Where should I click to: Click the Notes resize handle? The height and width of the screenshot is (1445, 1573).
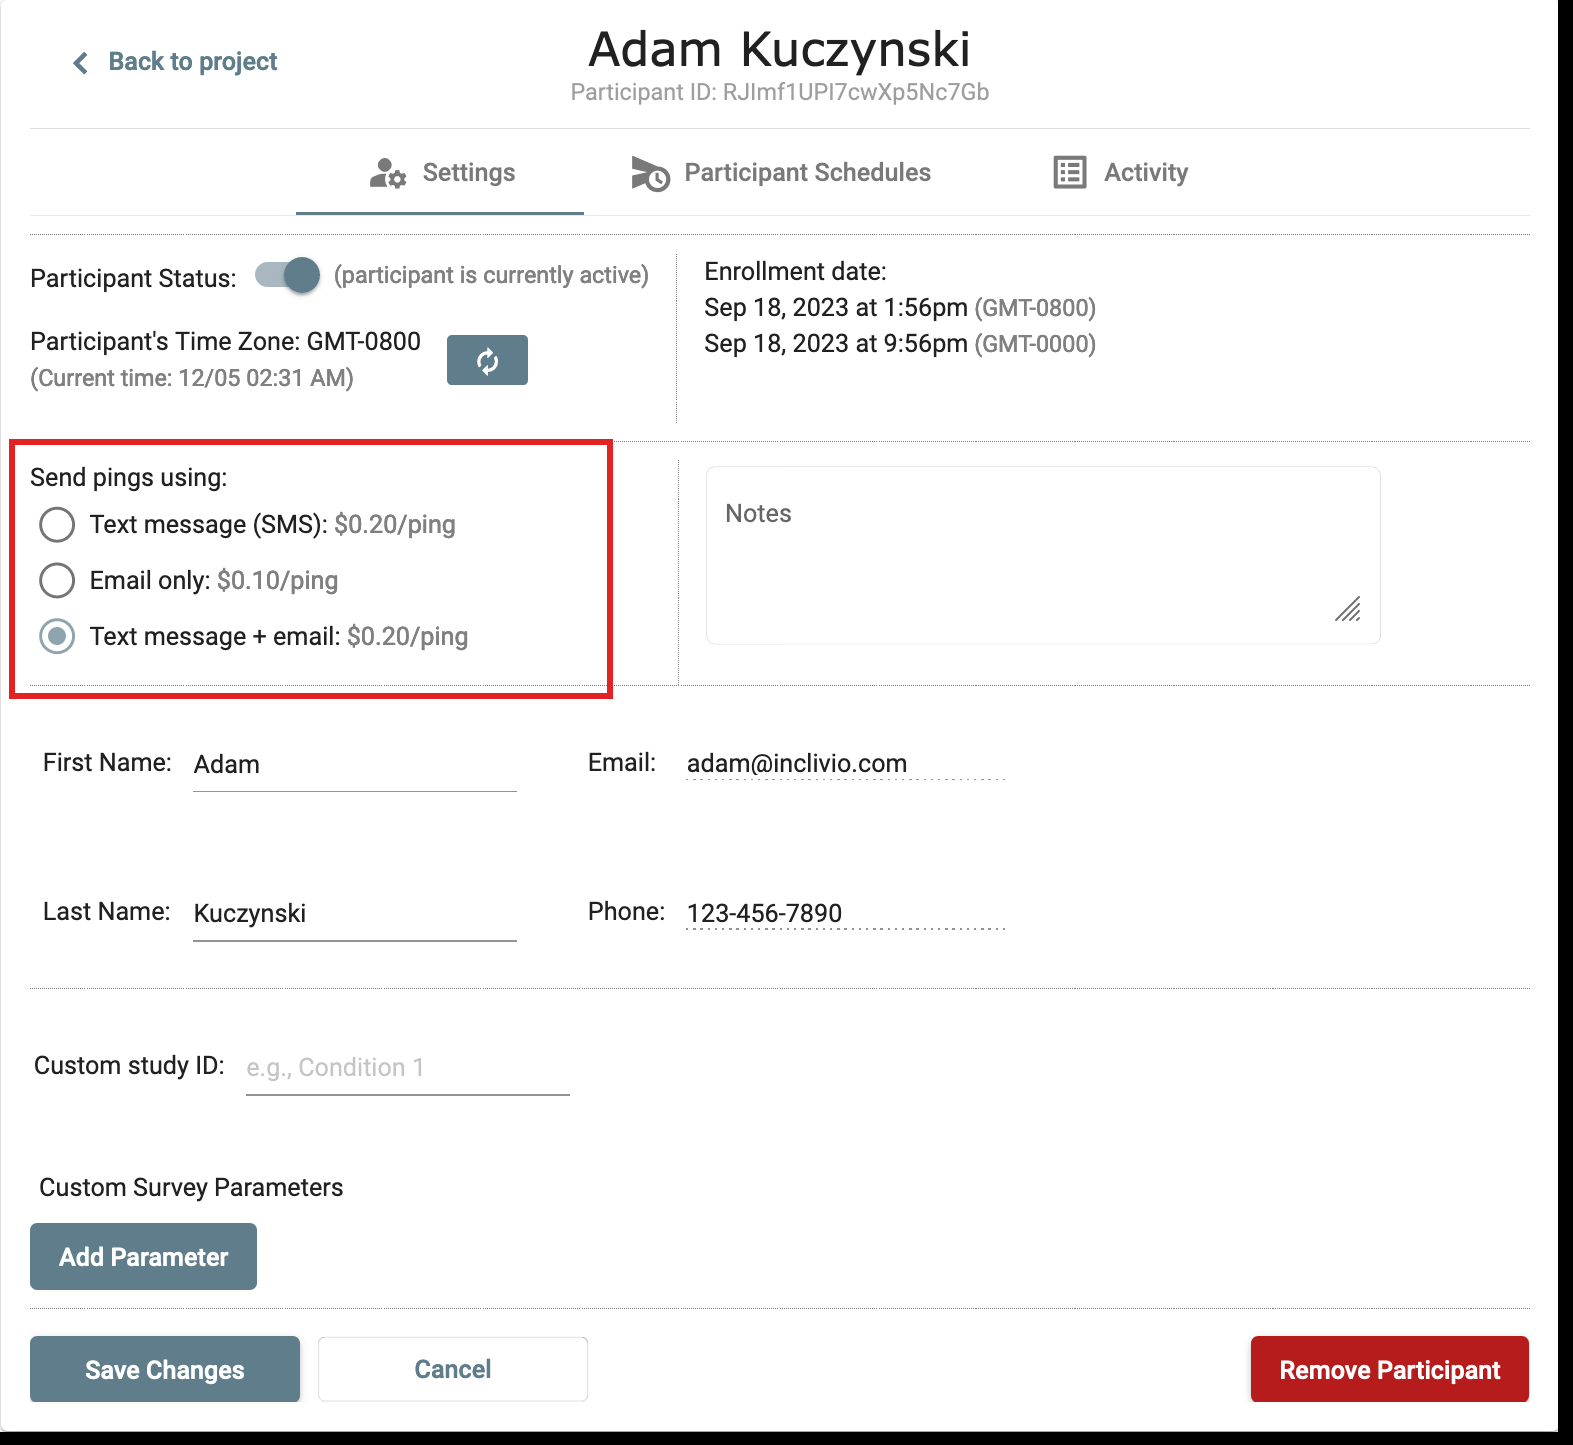[1348, 609]
